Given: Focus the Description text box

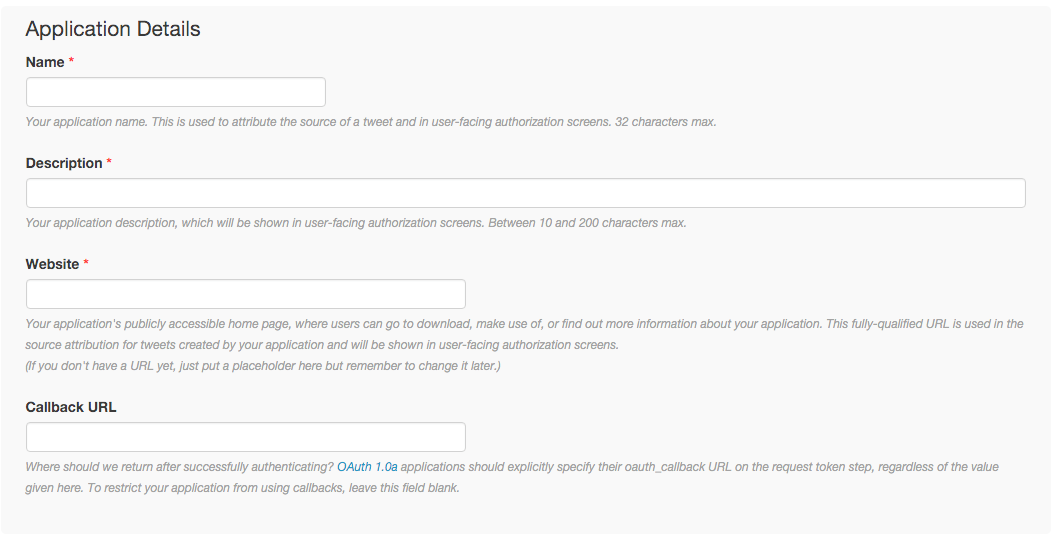Looking at the screenshot, I should [x=525, y=193].
